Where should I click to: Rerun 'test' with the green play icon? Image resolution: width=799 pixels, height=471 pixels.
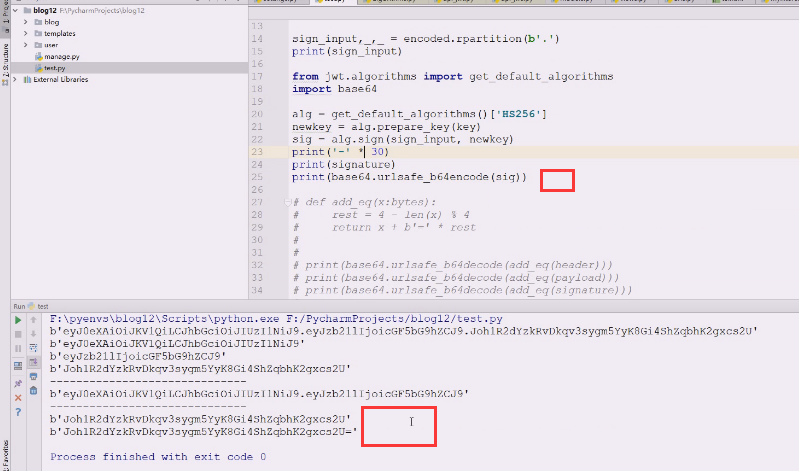pyautogui.click(x=18, y=320)
